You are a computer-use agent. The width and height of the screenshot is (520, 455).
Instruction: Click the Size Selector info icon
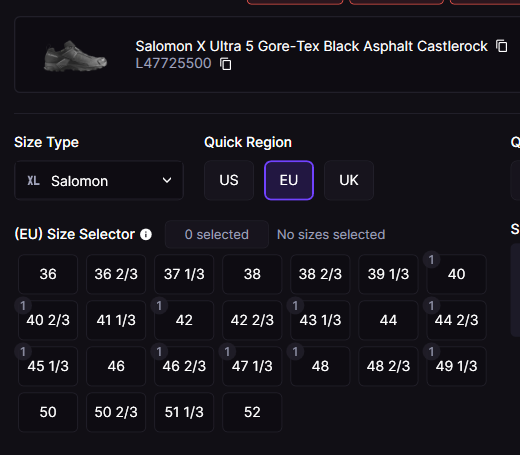point(146,234)
